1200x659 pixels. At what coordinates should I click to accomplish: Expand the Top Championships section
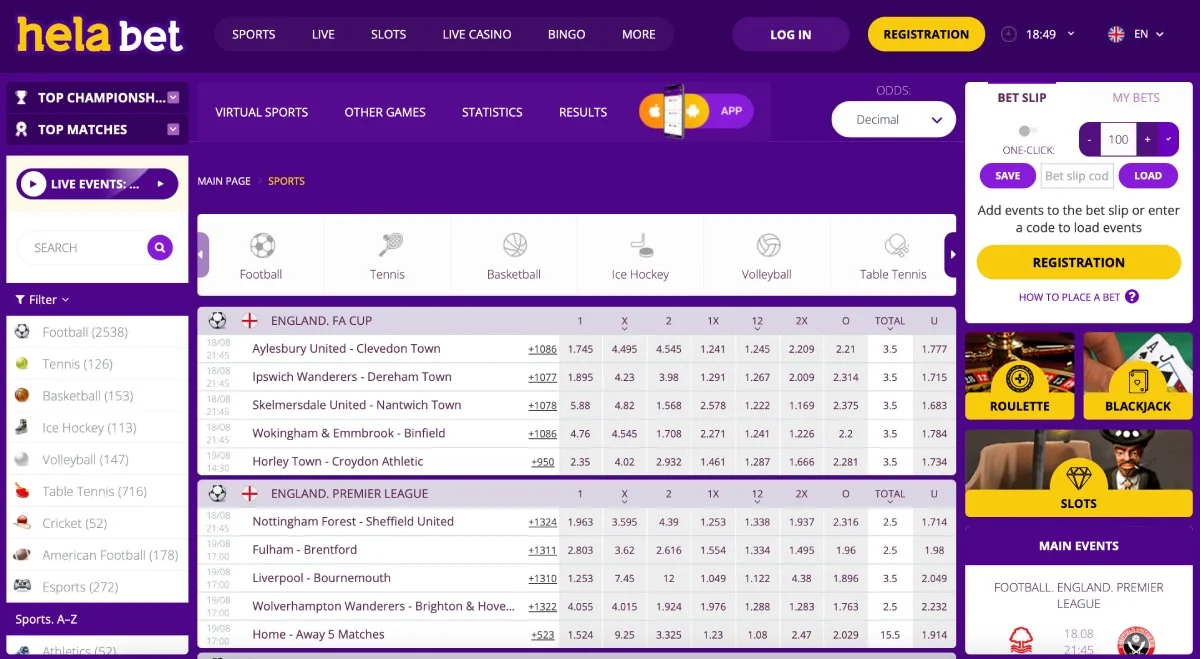point(173,97)
